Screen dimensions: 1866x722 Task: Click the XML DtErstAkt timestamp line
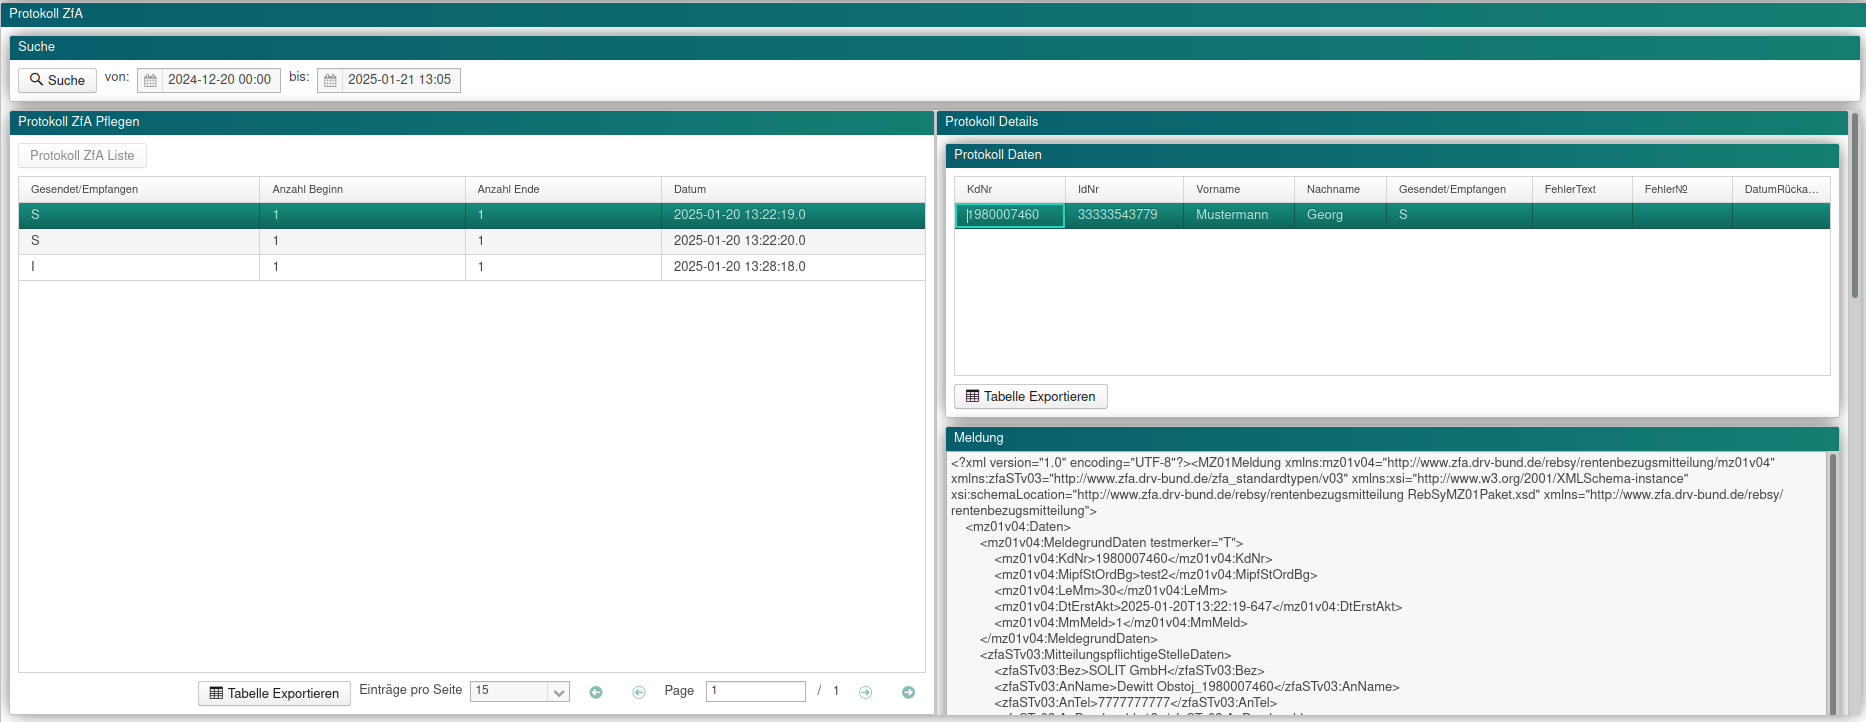coord(1198,607)
